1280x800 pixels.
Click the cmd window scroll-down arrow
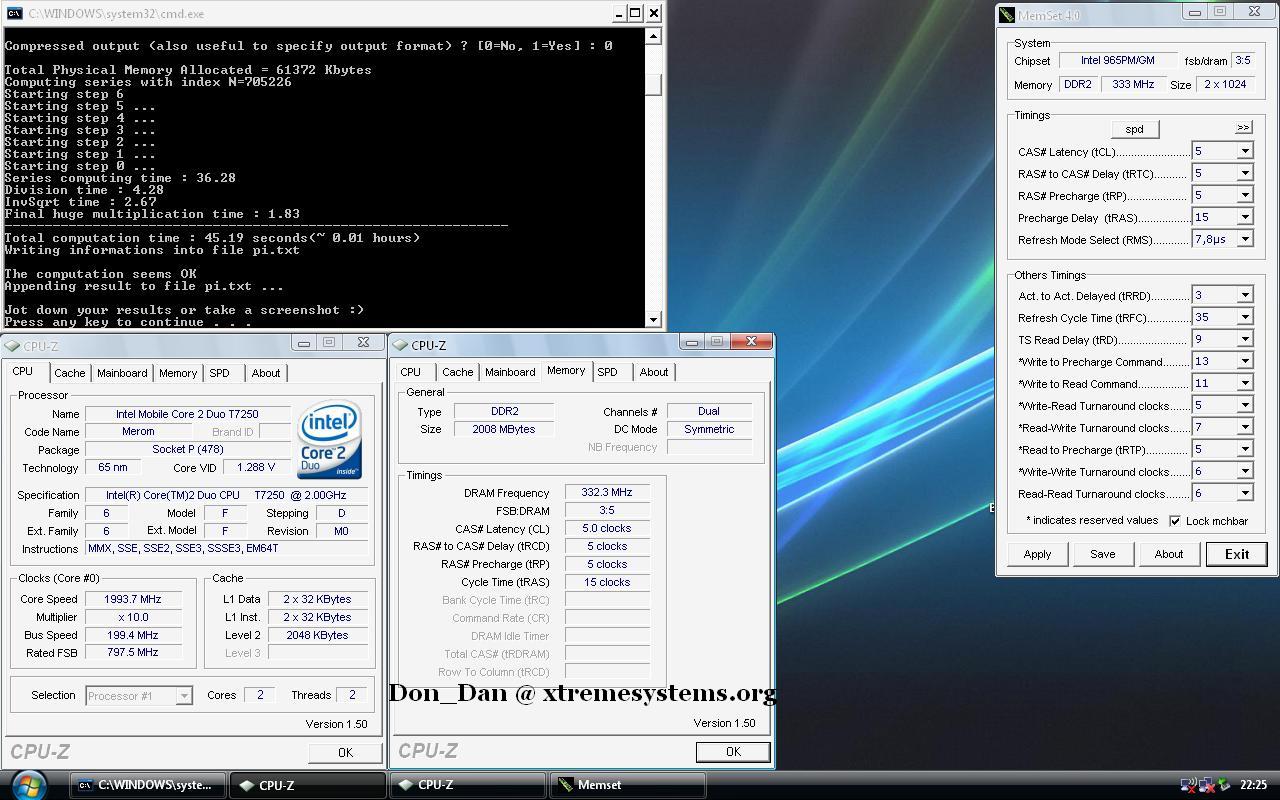click(654, 319)
